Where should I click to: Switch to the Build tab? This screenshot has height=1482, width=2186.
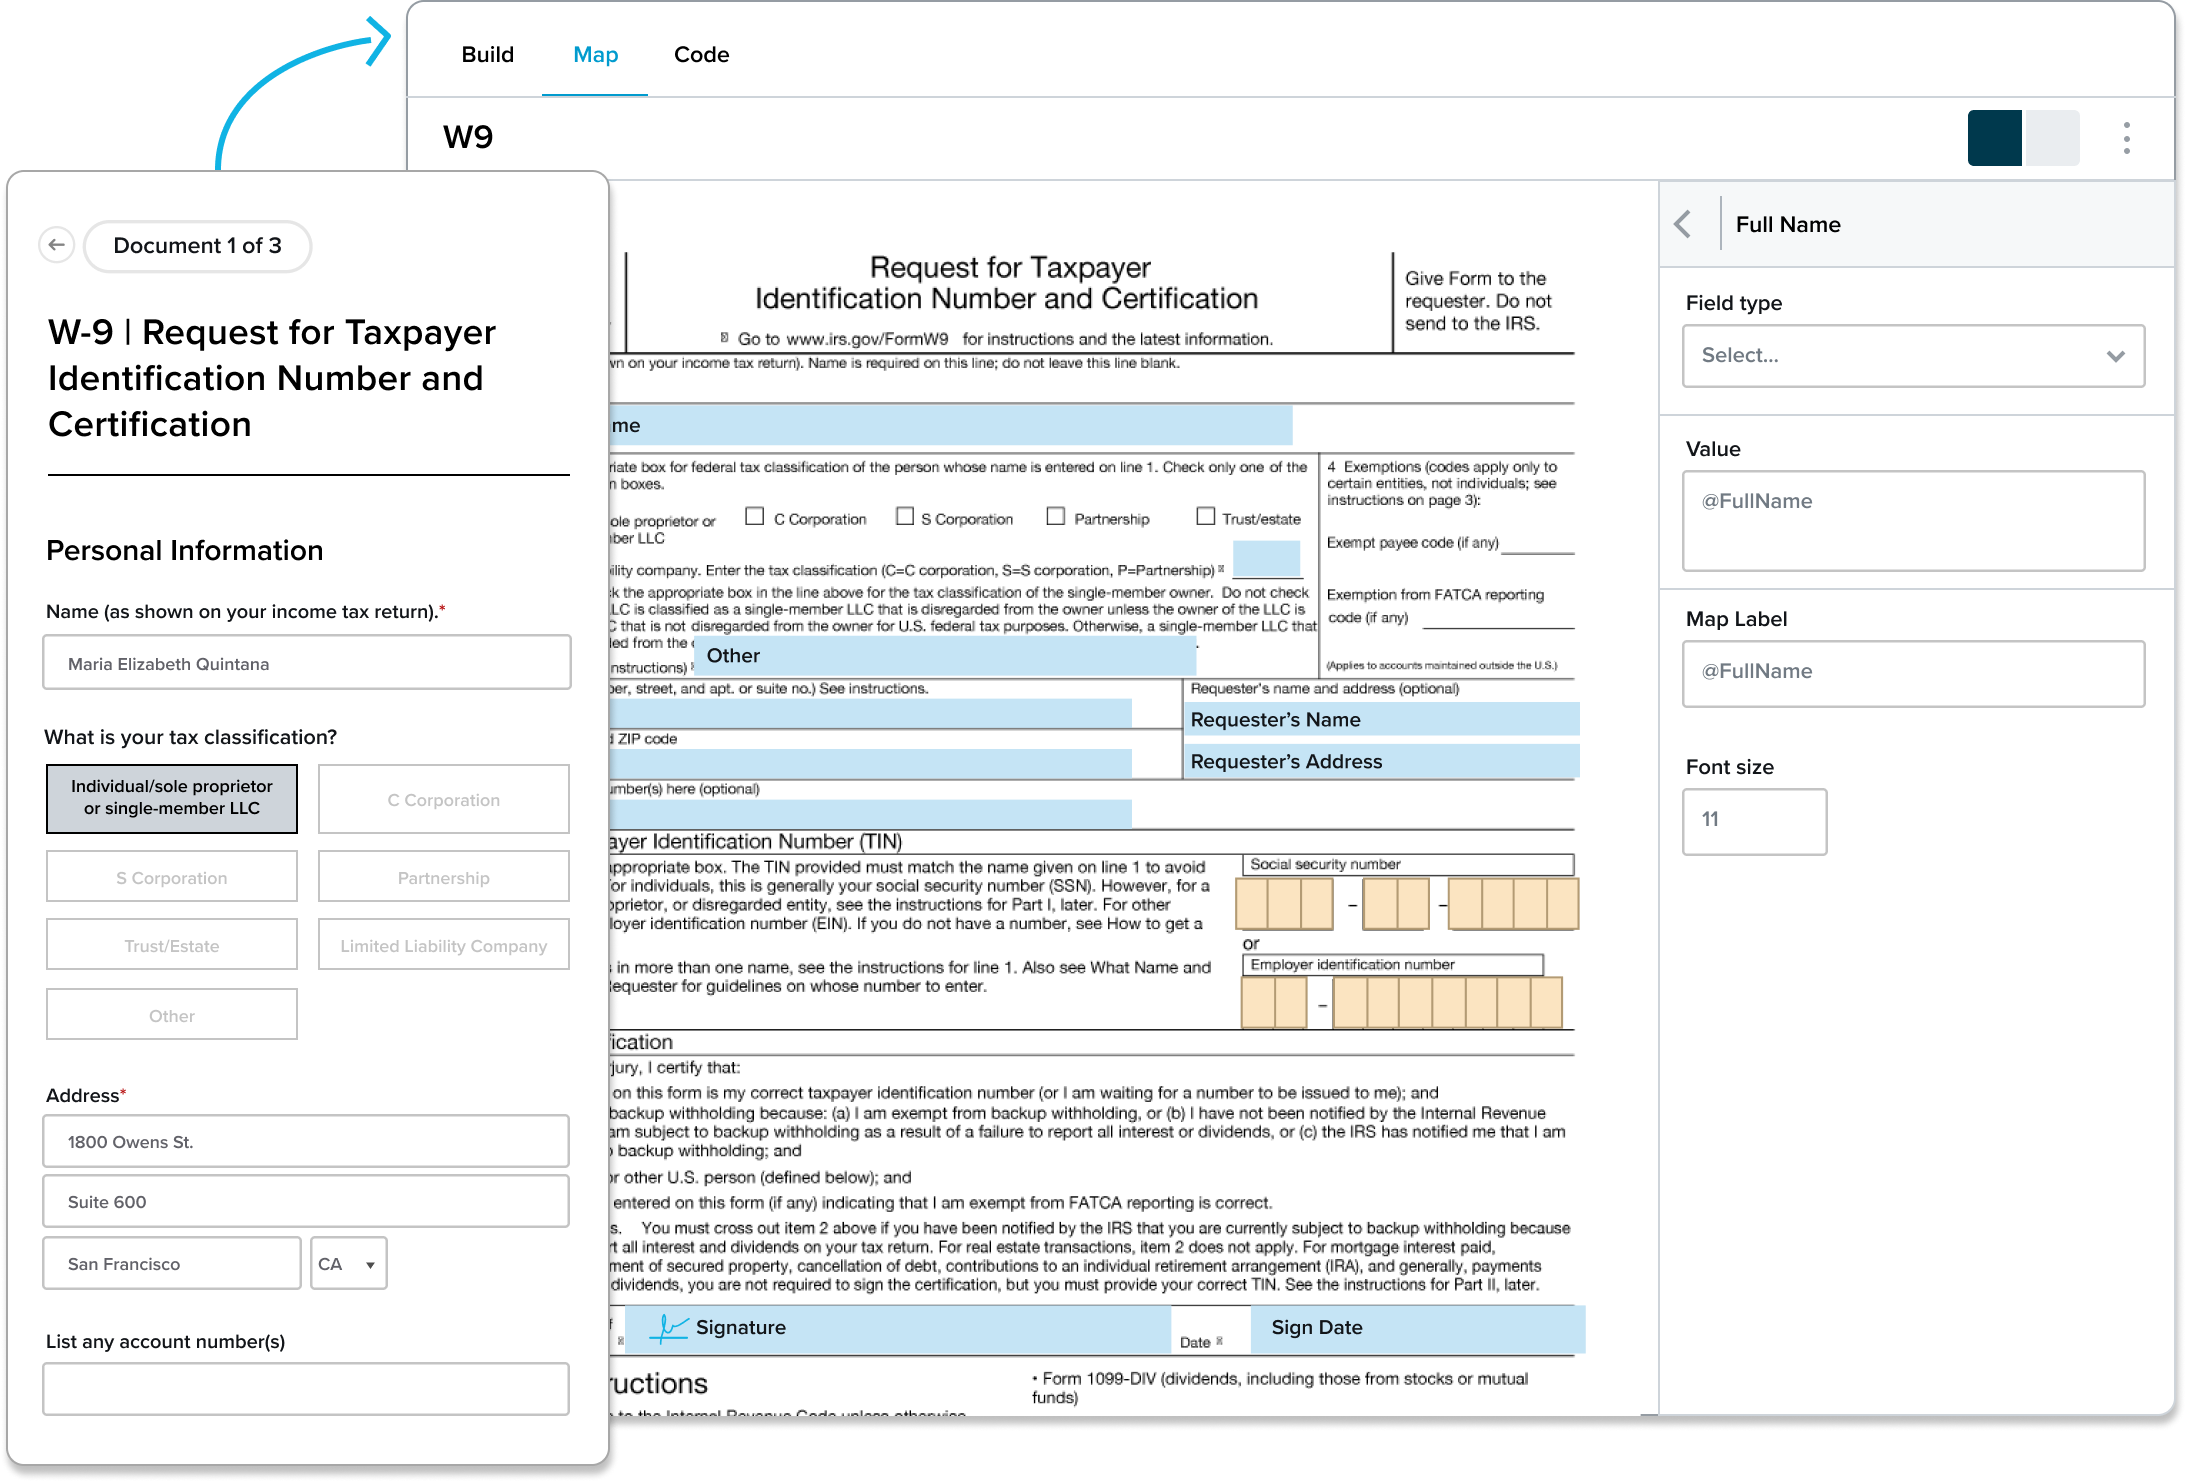[488, 55]
